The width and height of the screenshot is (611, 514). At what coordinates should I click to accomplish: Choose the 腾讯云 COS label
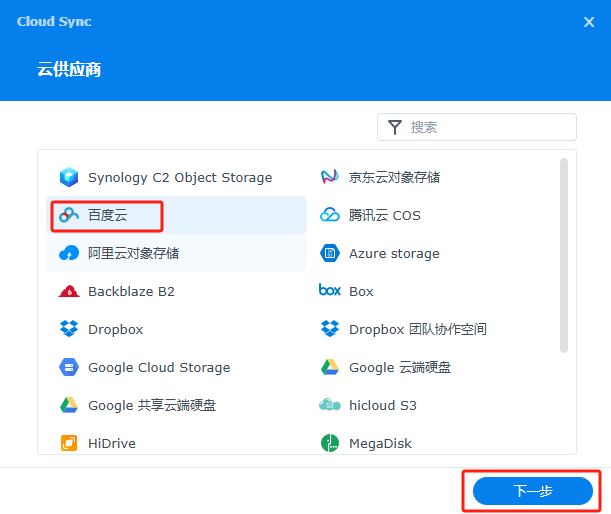click(x=385, y=215)
